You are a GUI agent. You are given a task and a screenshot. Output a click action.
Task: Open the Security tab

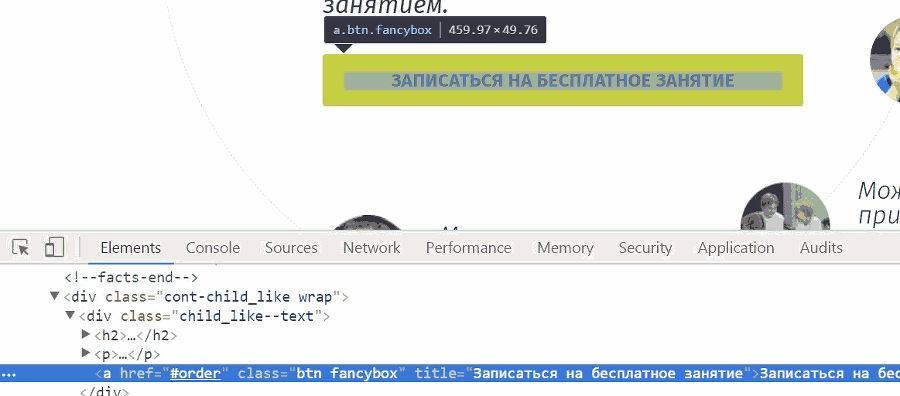[645, 248]
